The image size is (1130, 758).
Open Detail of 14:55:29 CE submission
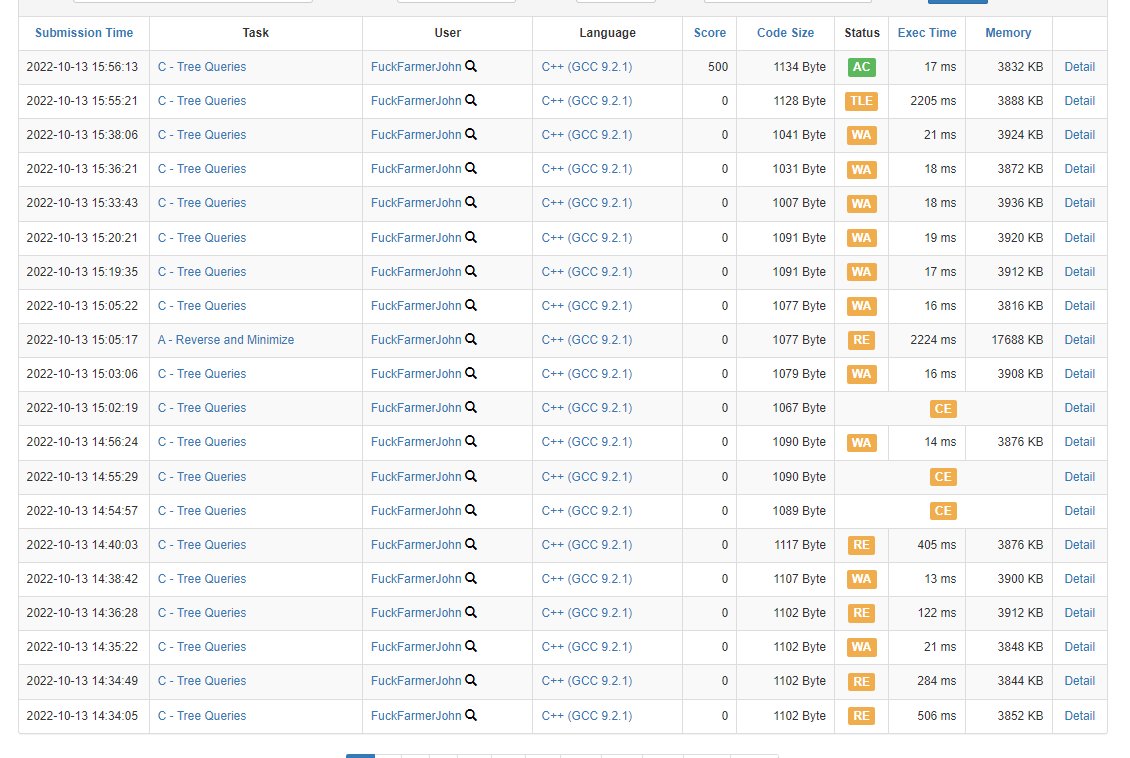click(1080, 477)
